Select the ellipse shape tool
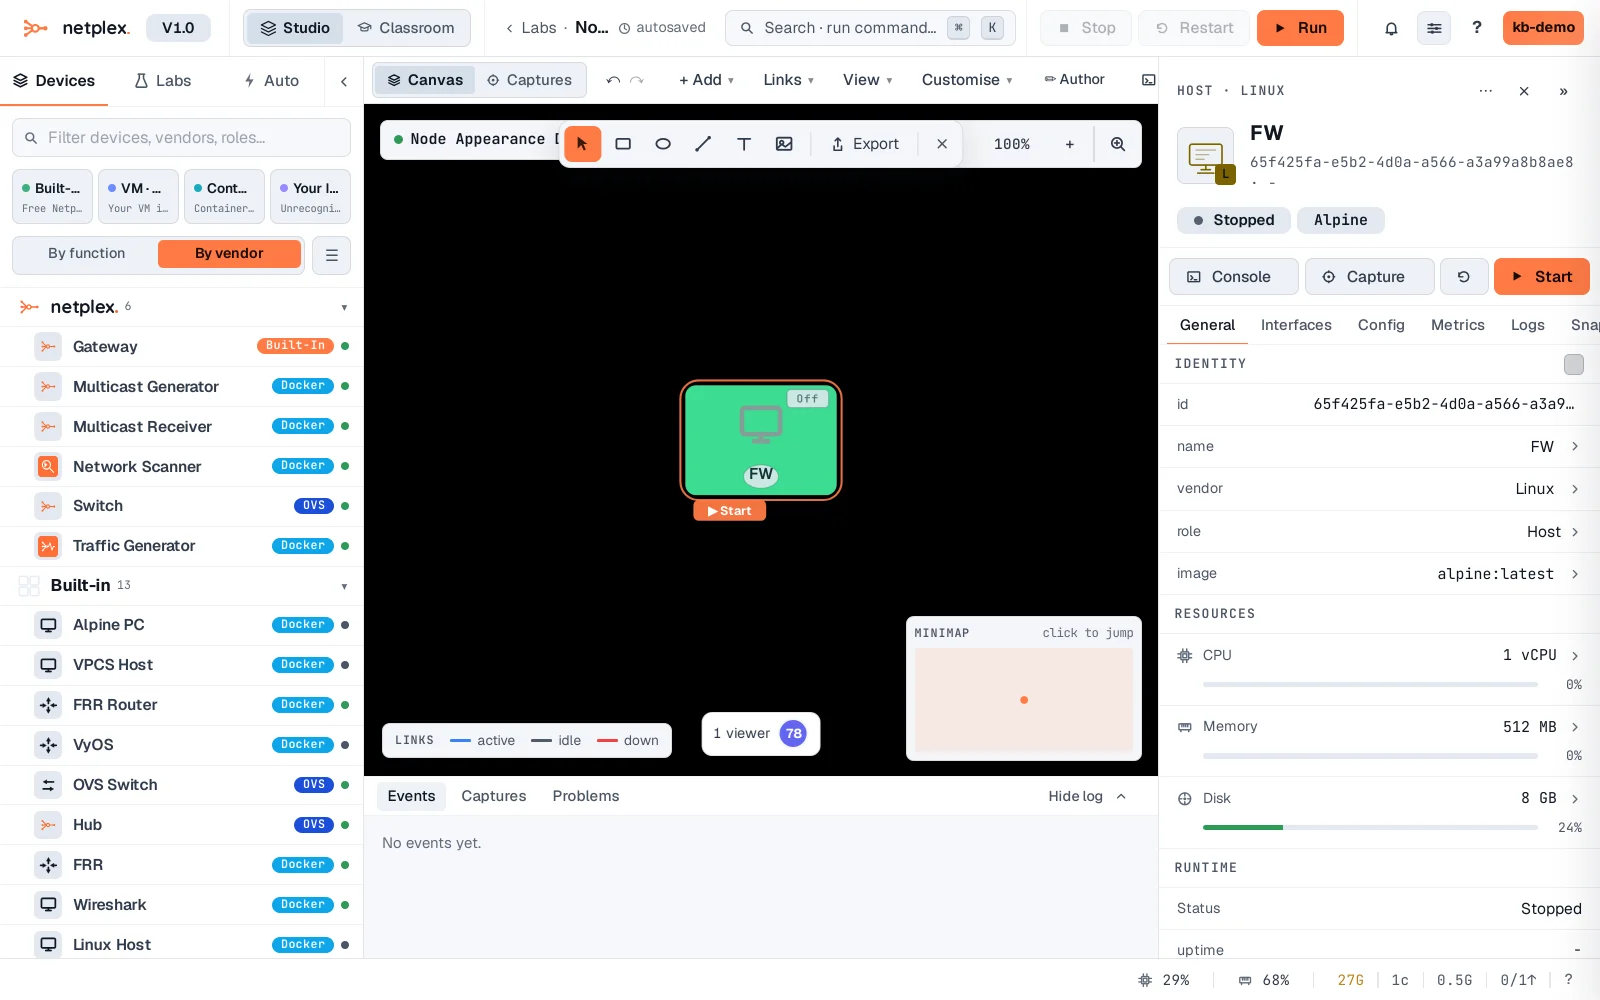Screen dimensions: 1600x1000 coord(663,144)
